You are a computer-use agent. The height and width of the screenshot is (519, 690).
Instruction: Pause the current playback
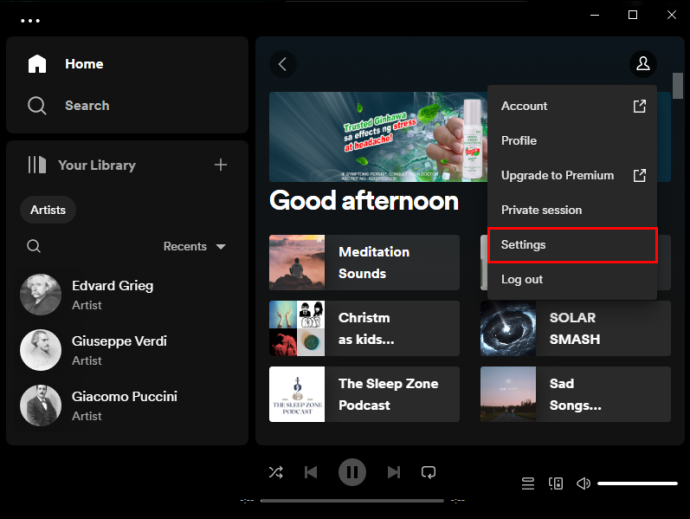coord(352,472)
